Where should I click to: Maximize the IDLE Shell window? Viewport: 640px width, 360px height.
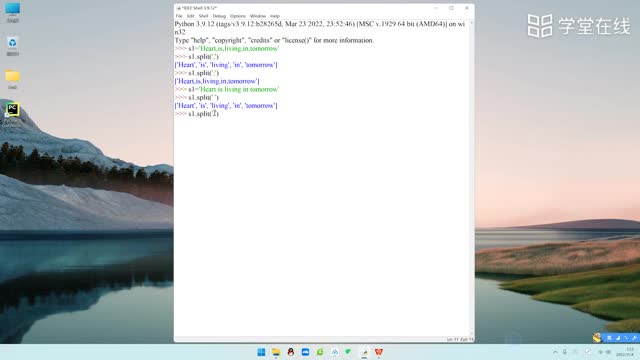click(451, 8)
